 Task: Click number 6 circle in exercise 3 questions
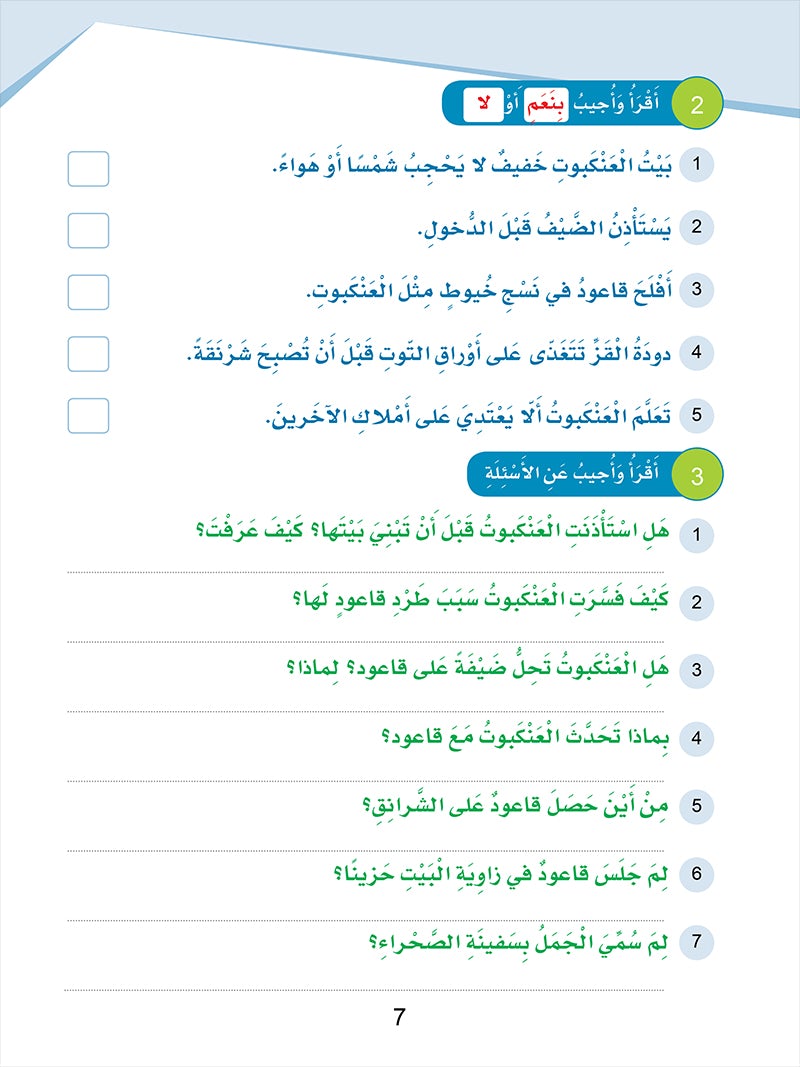coord(695,875)
